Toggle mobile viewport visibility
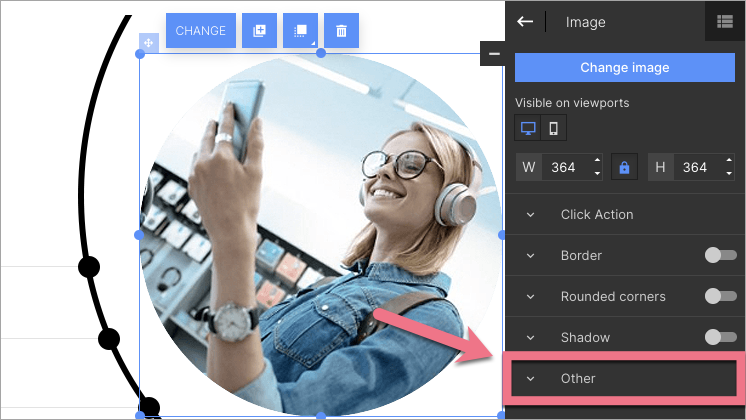Viewport: 746px width, 420px height. point(553,128)
